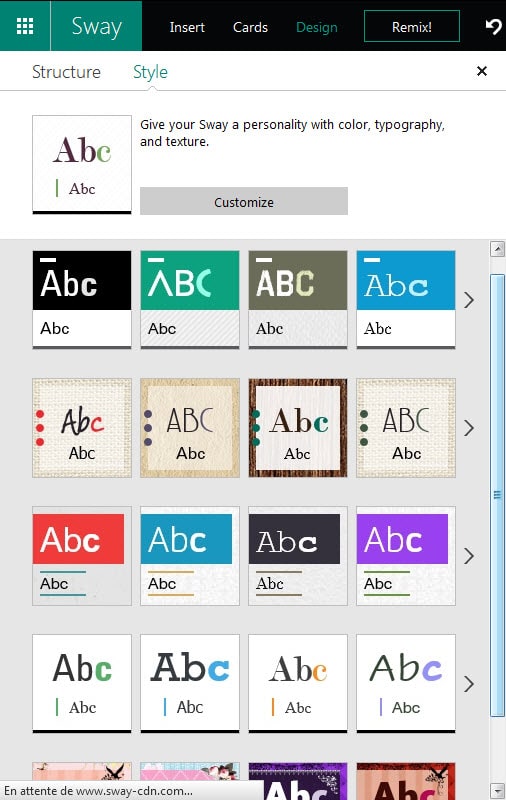Show more variations of textured style row

[x=469, y=428]
